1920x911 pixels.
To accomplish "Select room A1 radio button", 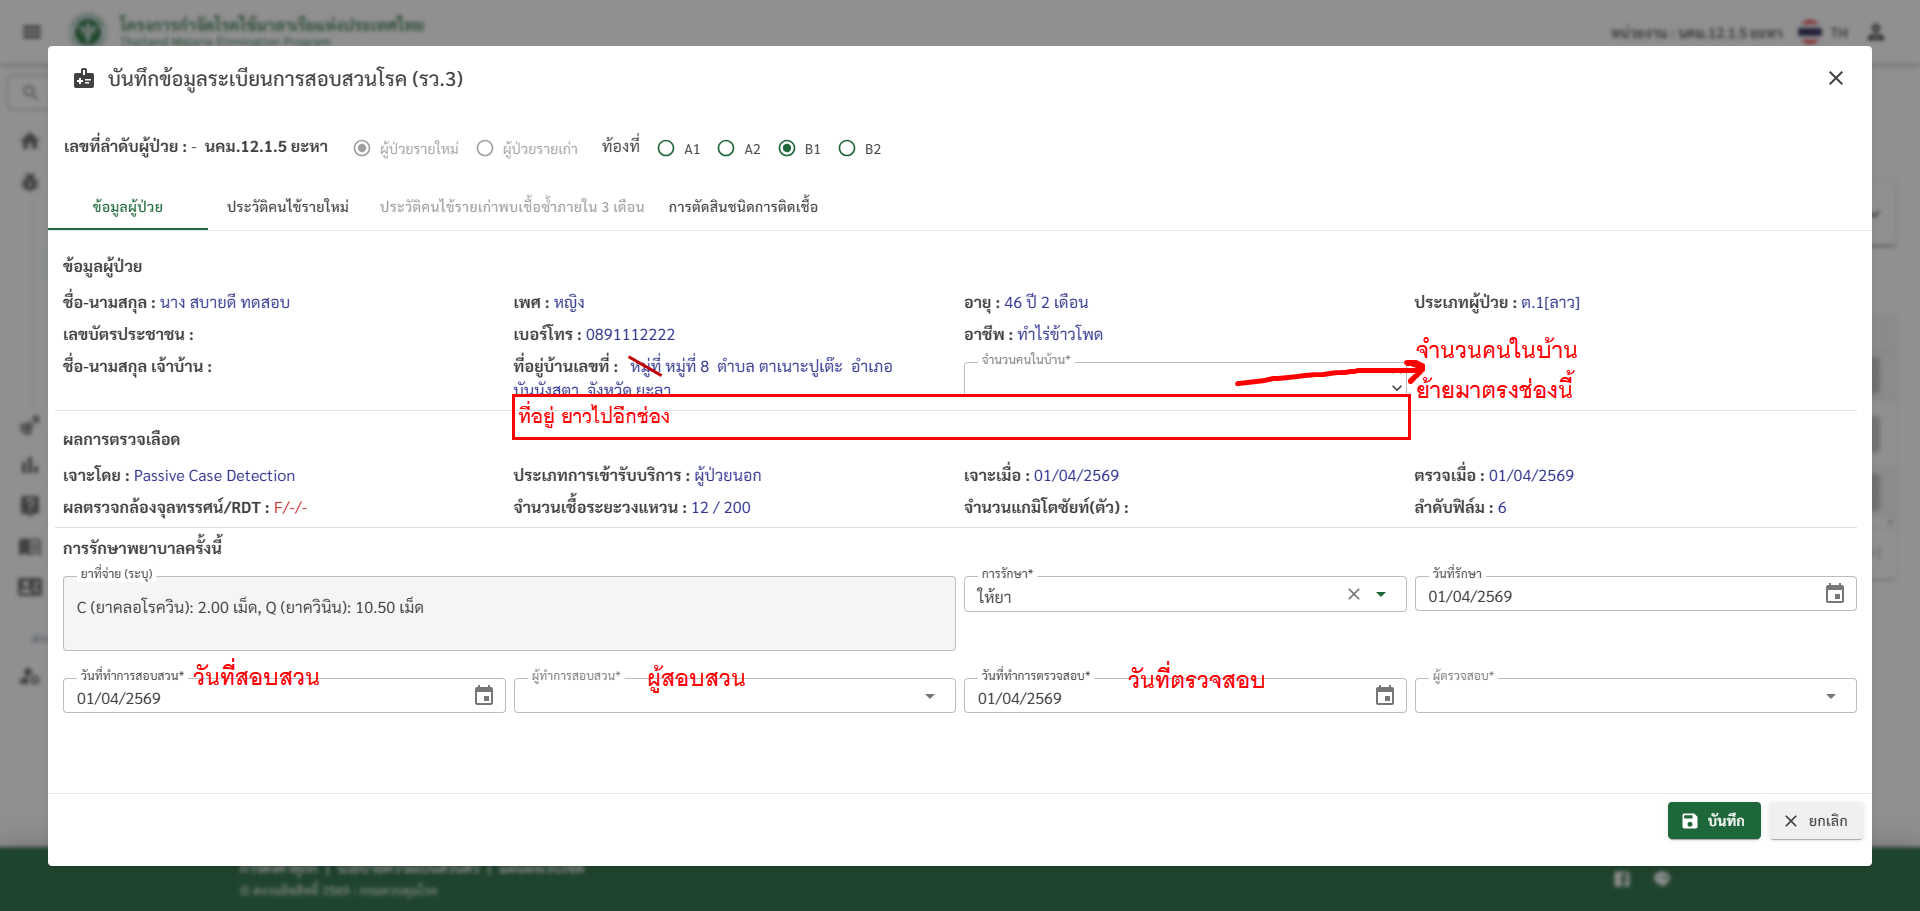I will coord(666,148).
